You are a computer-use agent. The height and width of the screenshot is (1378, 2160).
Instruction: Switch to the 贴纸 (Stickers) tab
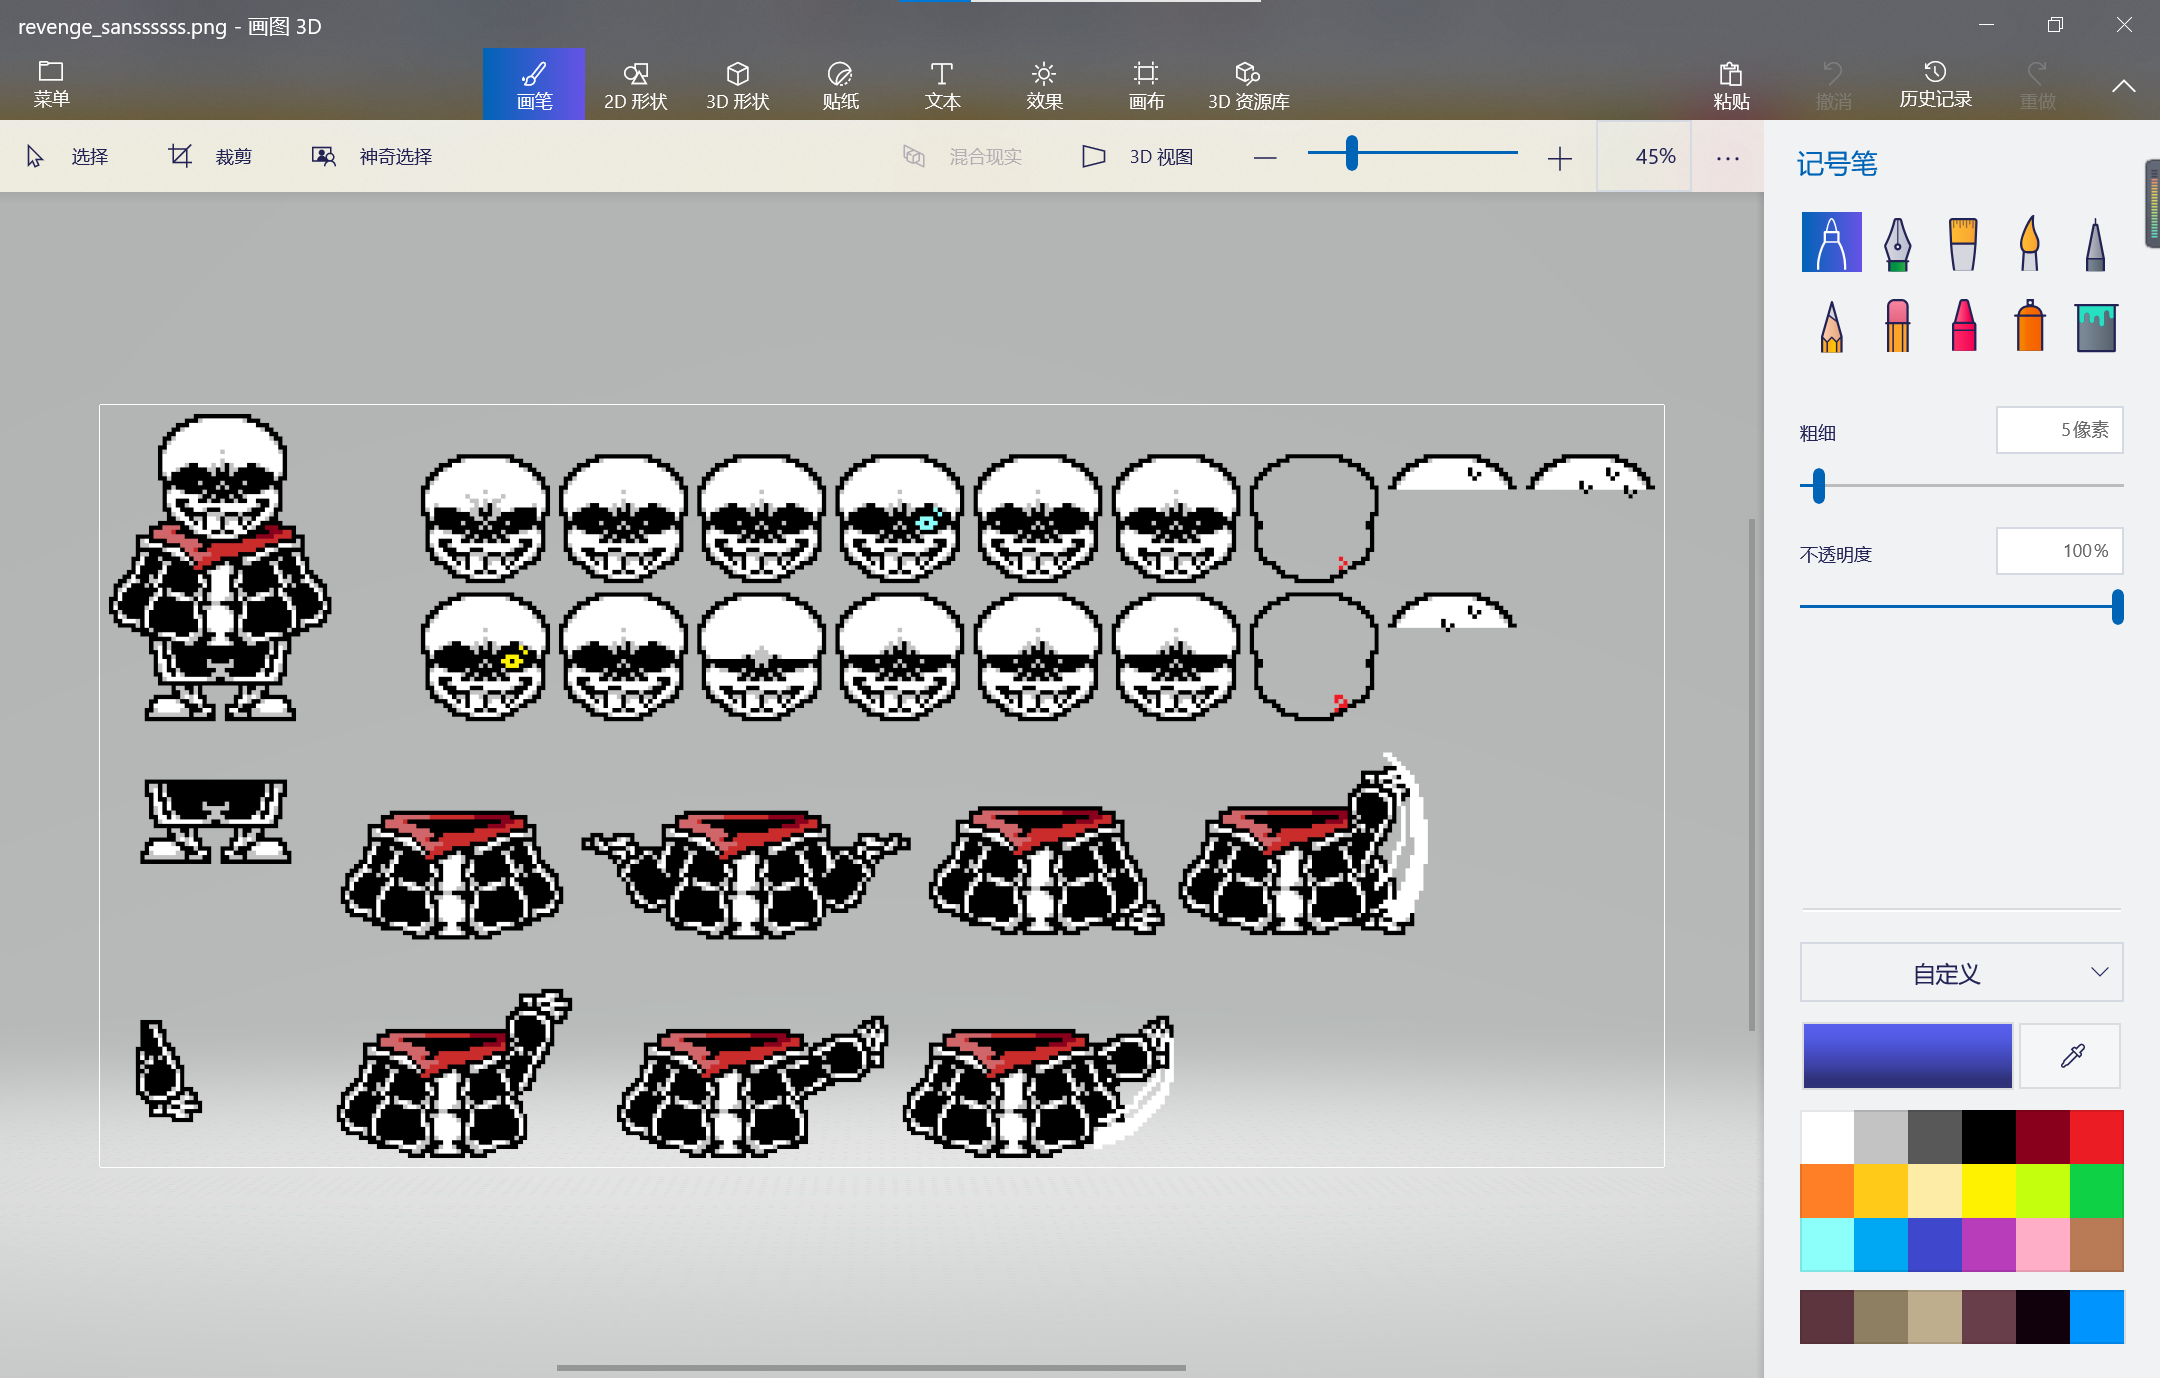coord(840,84)
